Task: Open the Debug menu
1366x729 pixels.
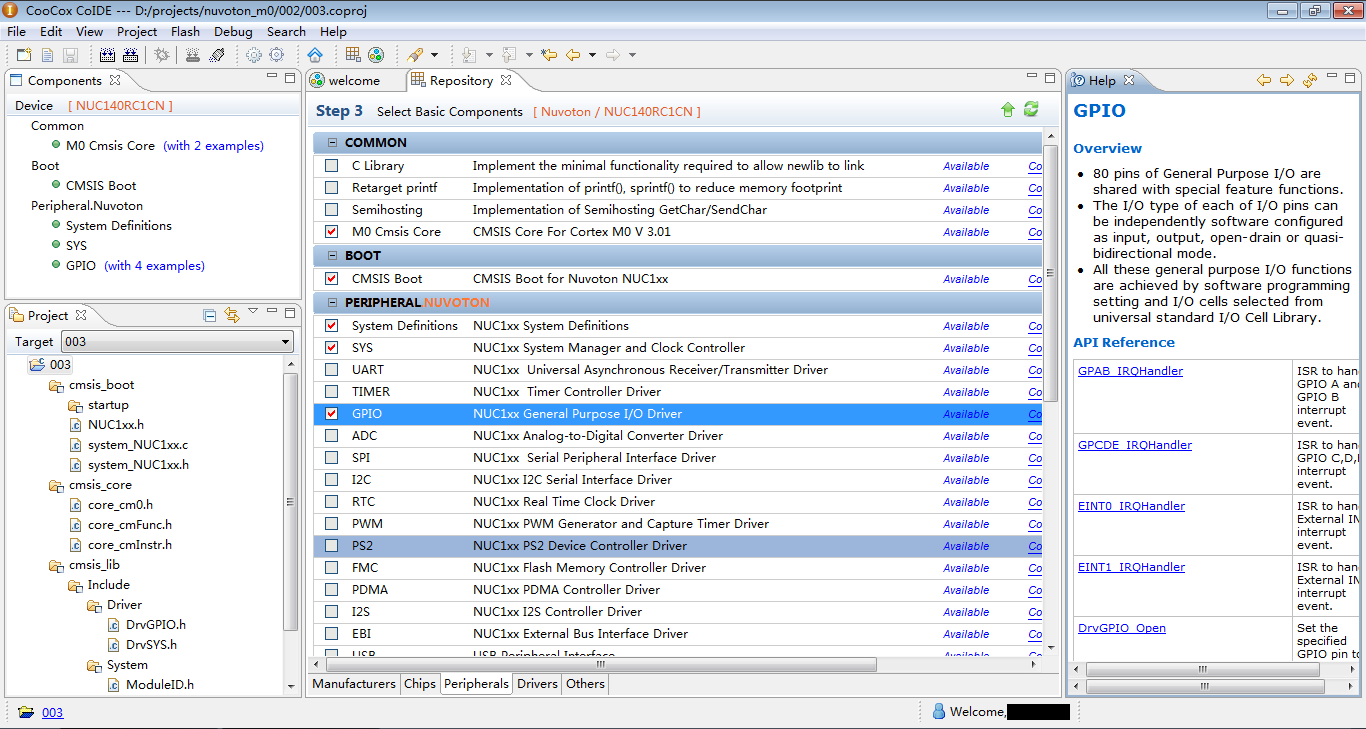Action: pos(233,31)
